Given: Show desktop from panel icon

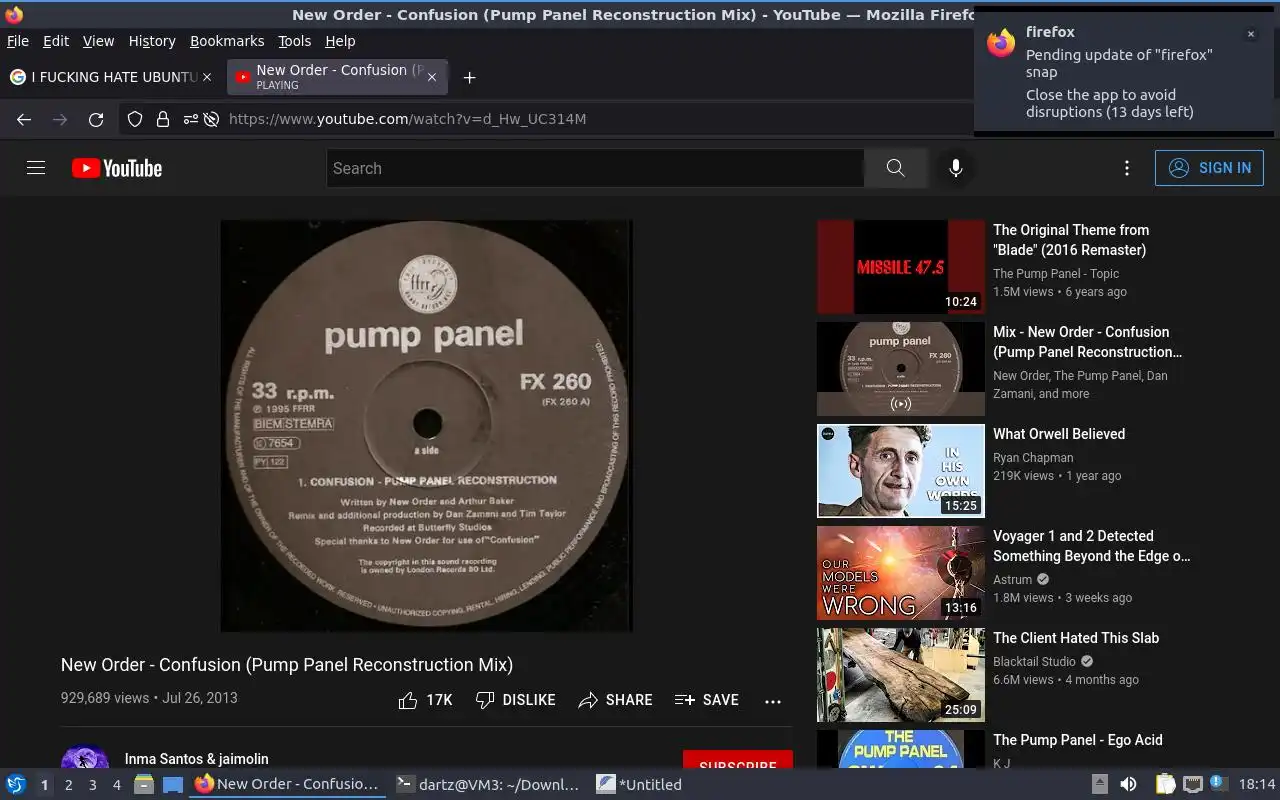Looking at the screenshot, I should pyautogui.click(x=173, y=784).
